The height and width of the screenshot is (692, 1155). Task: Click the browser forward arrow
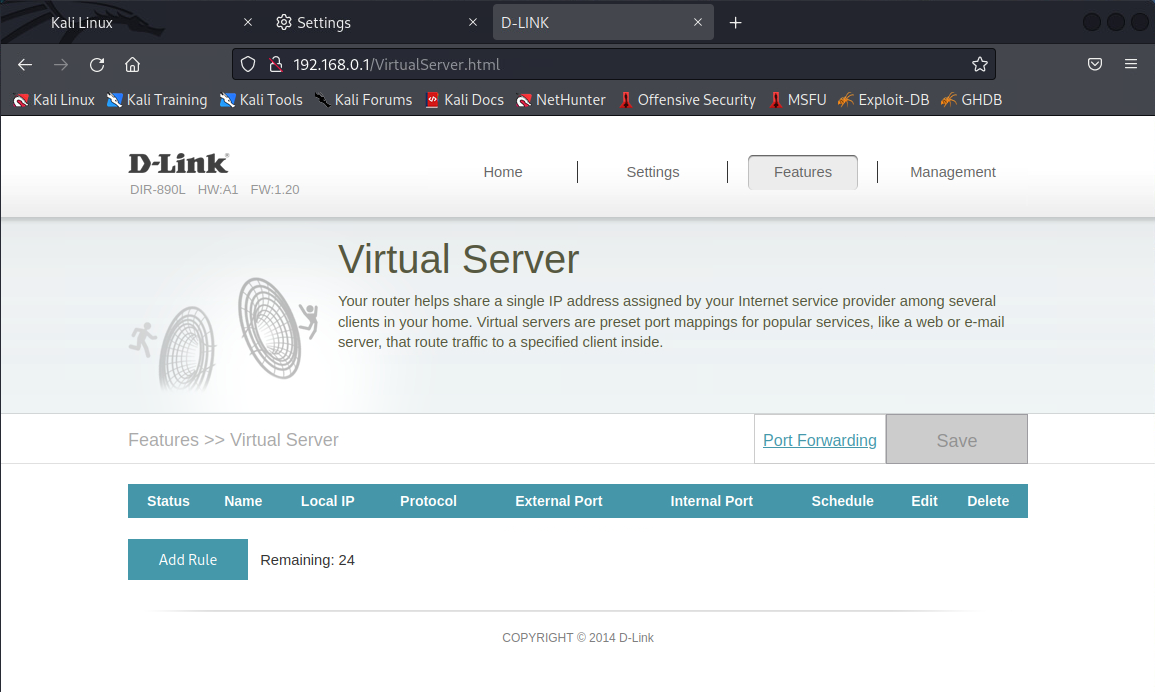tap(60, 65)
